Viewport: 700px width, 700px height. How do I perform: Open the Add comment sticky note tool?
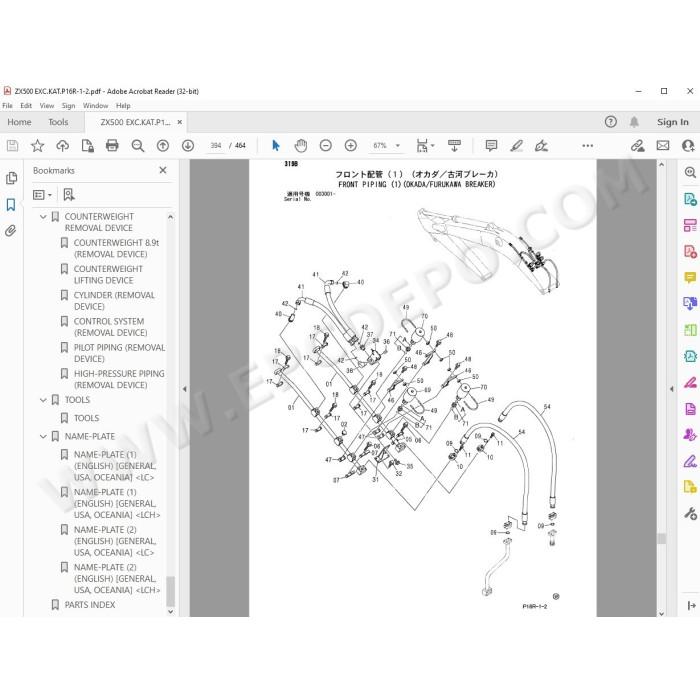[x=491, y=145]
